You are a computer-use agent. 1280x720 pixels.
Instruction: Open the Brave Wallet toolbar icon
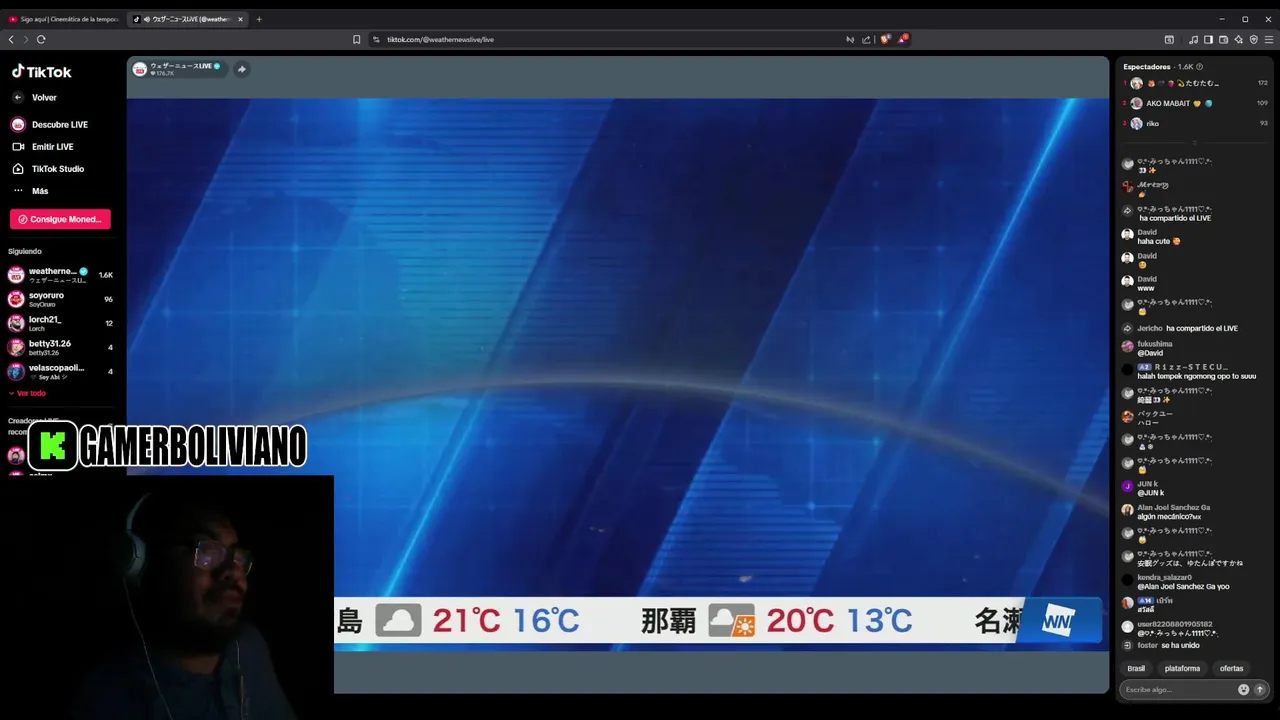pos(1223,39)
